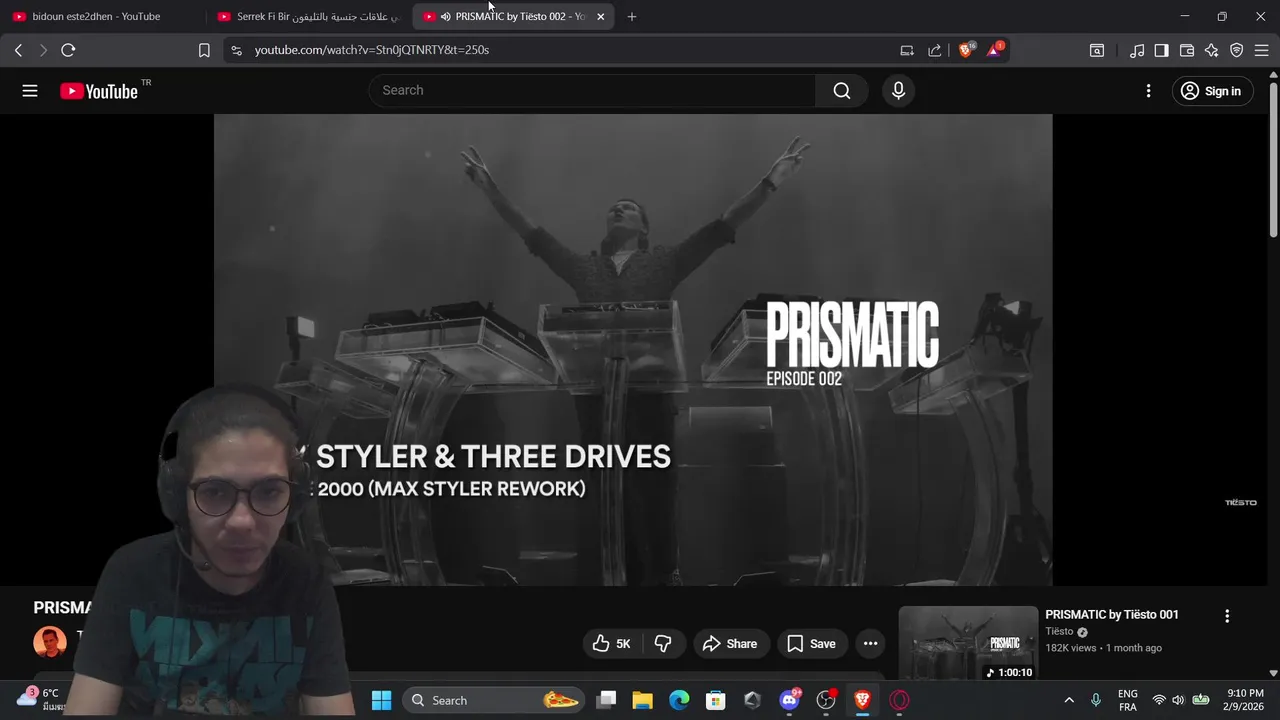Open File Explorer from the taskbar
The width and height of the screenshot is (1280, 720).
[642, 700]
